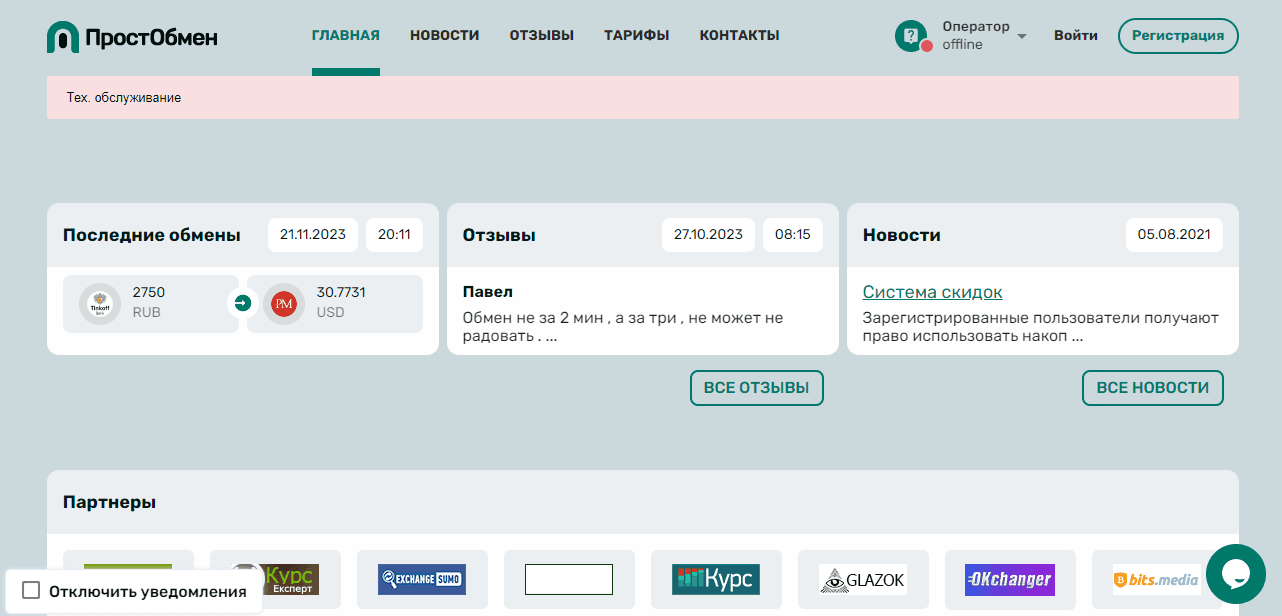
Task: Open the teal Курс partner logo
Action: 716,579
